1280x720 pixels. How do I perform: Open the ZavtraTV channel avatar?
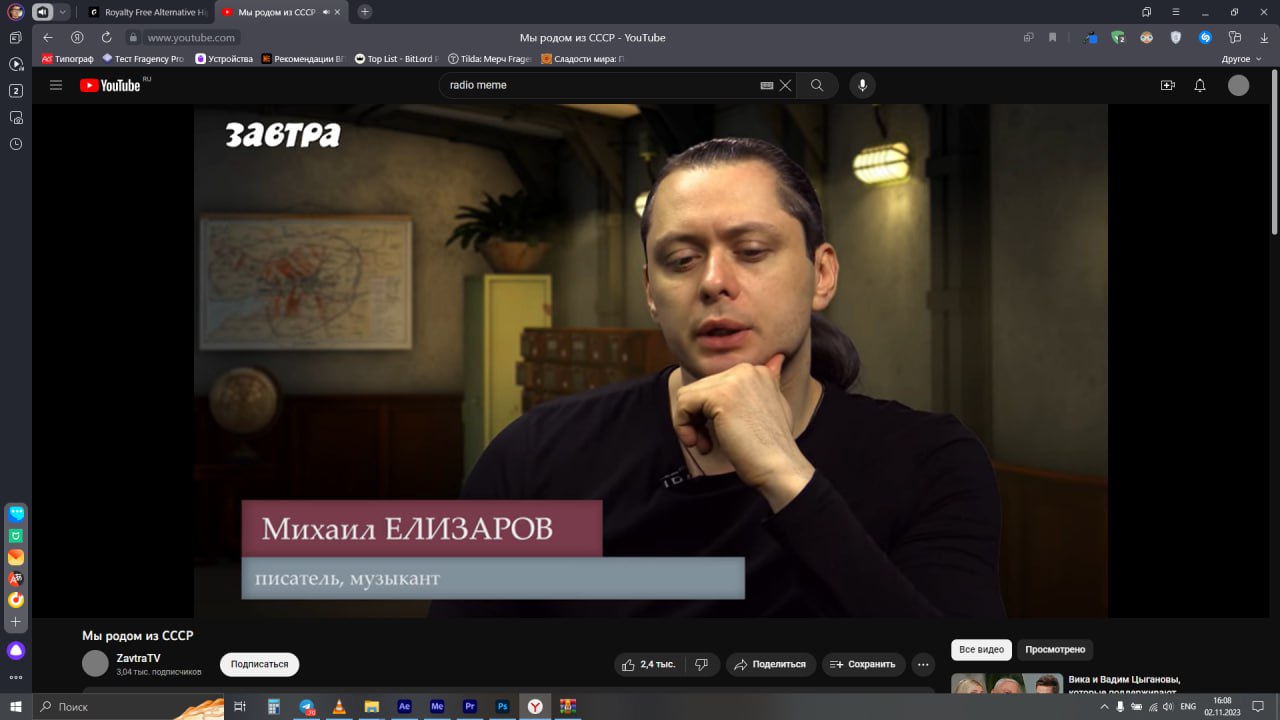pyautogui.click(x=95, y=663)
